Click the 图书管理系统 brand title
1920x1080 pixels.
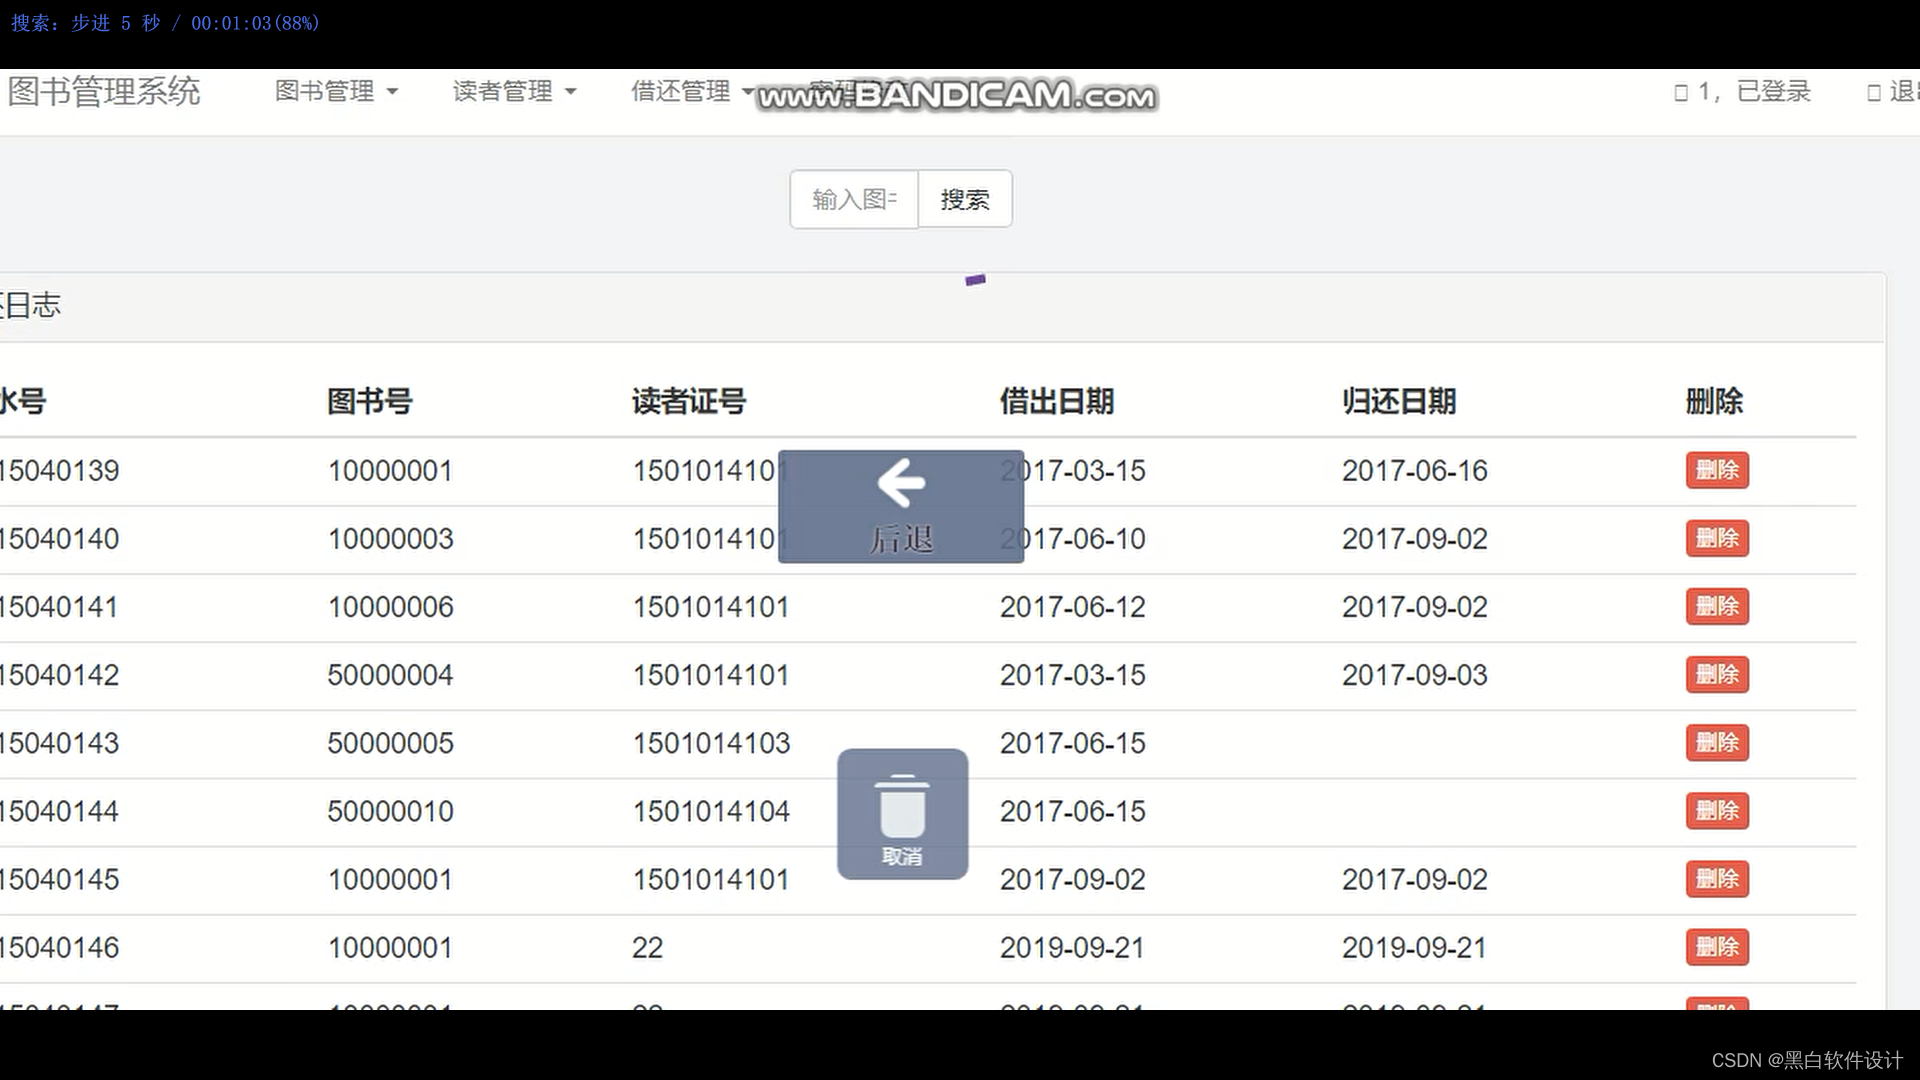[104, 91]
